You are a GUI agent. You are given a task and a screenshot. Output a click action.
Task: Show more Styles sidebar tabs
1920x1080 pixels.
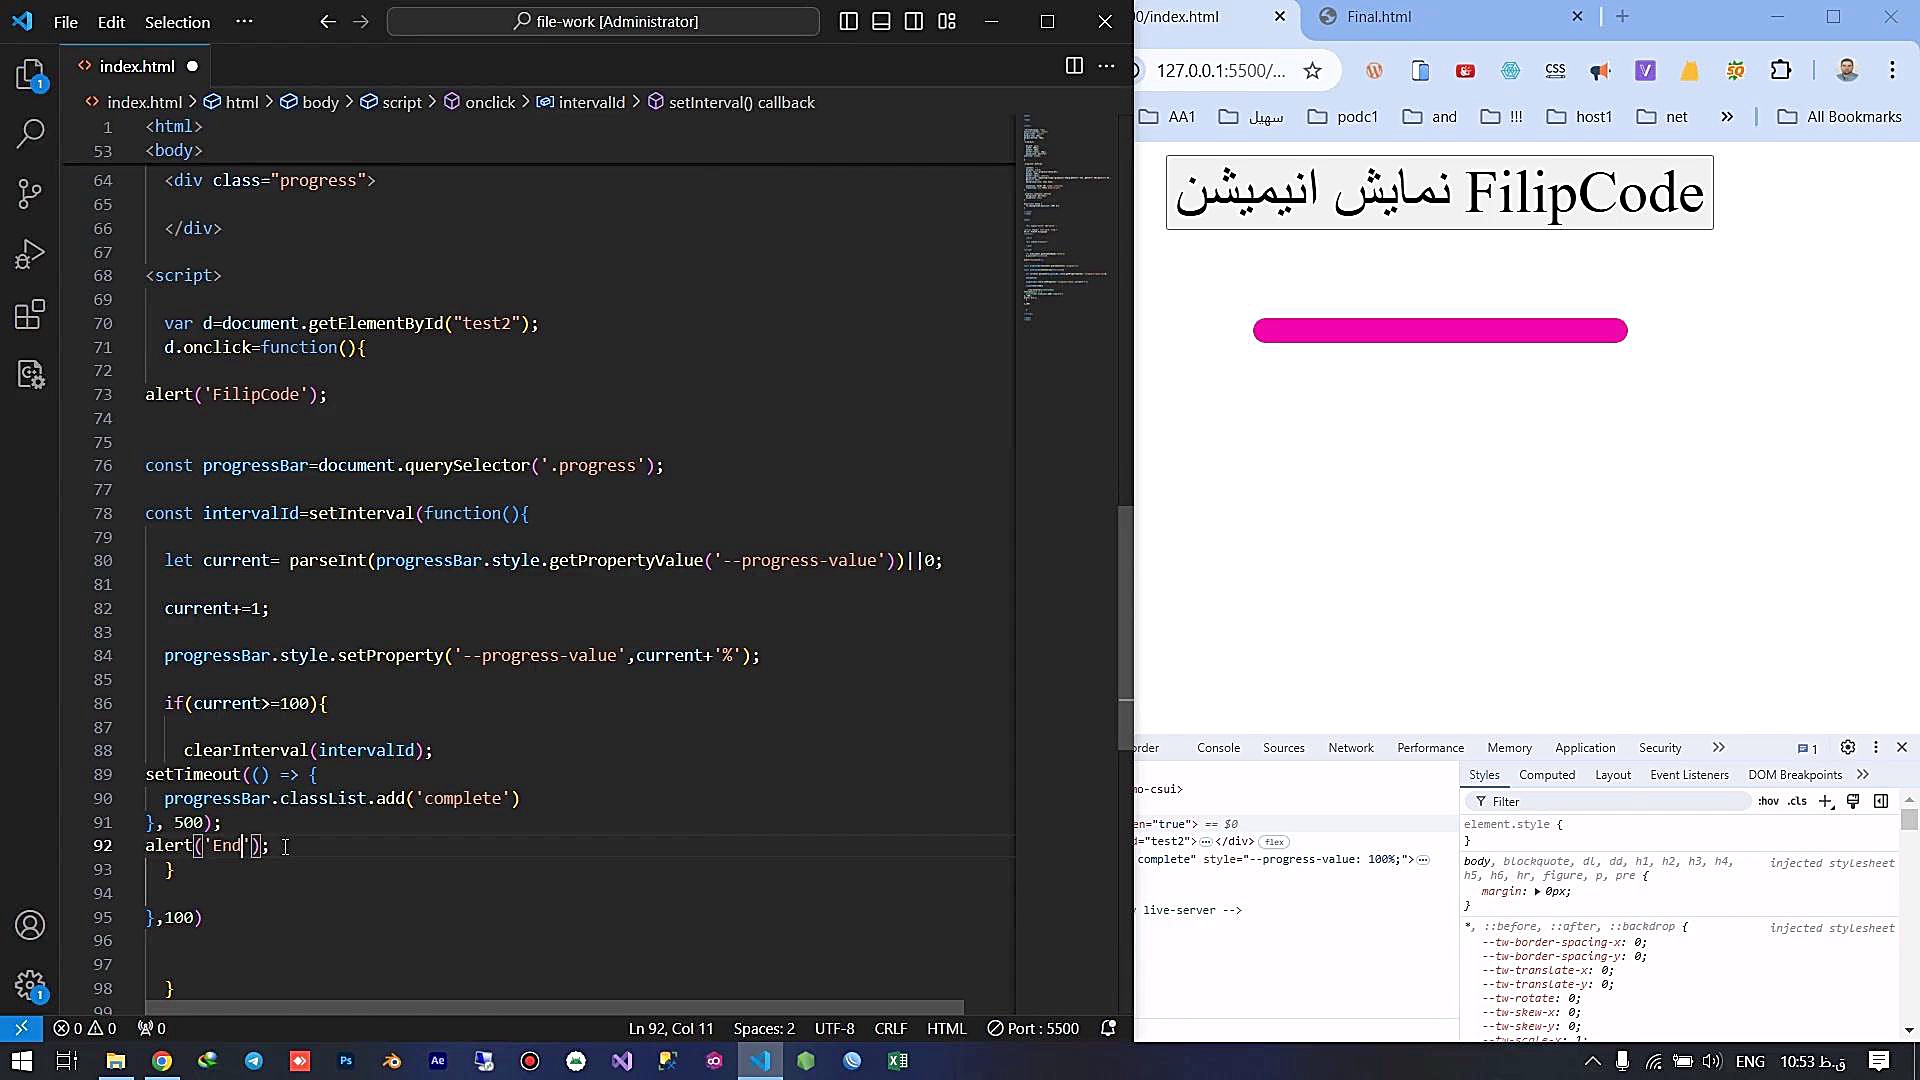(x=1863, y=774)
